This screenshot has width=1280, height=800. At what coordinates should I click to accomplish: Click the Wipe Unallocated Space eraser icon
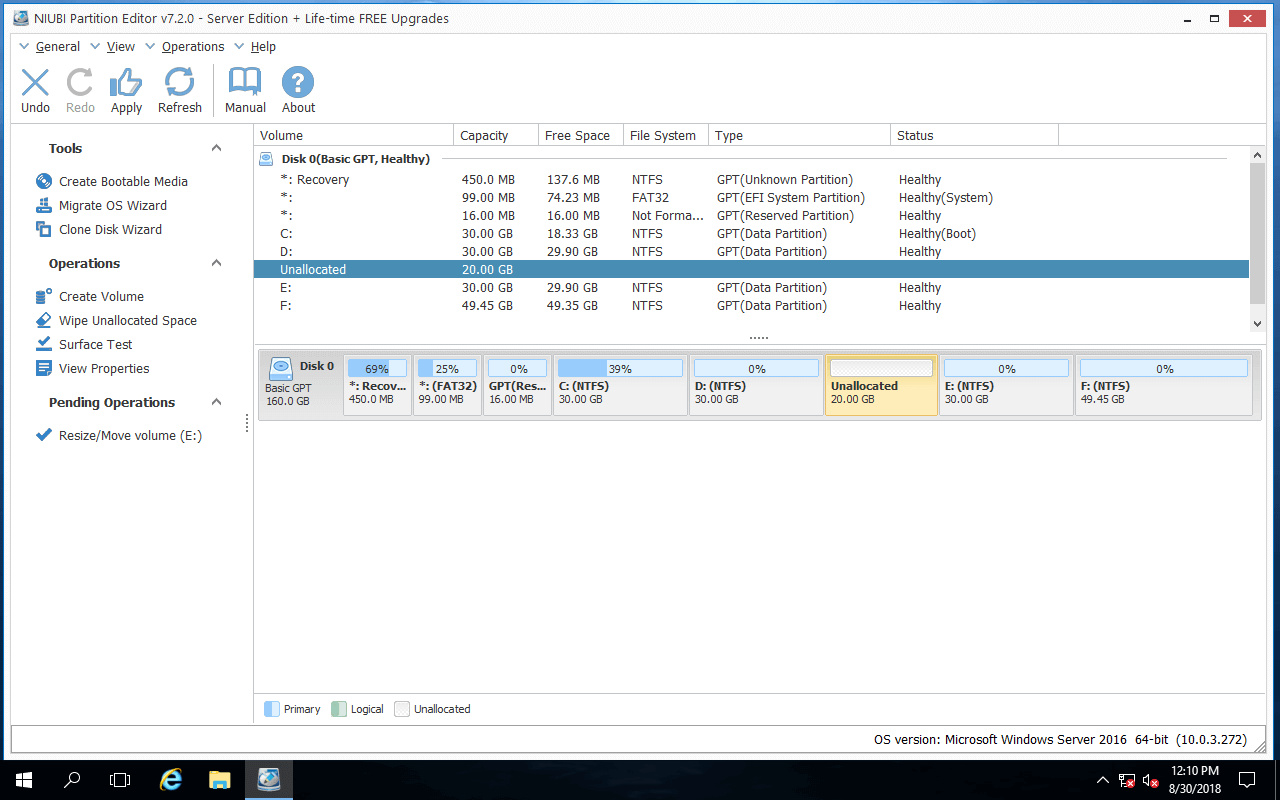pos(44,320)
